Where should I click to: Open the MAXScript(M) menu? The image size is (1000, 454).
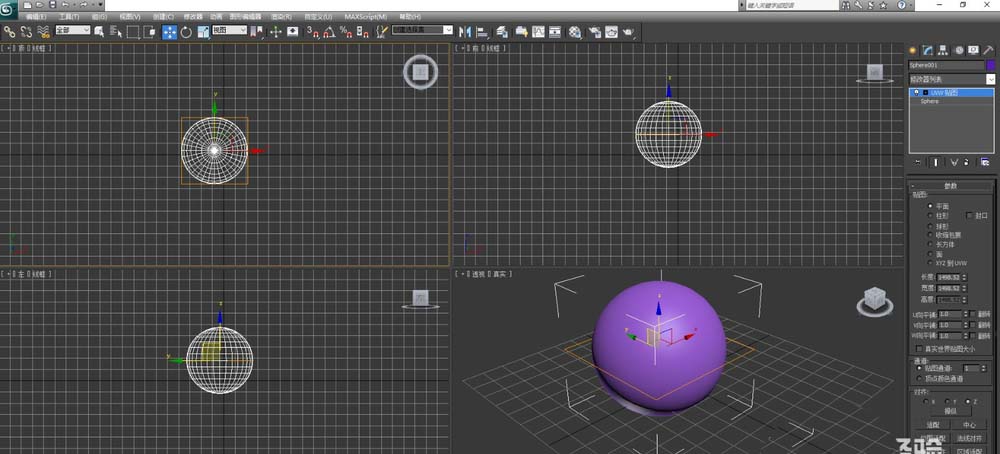[365, 17]
